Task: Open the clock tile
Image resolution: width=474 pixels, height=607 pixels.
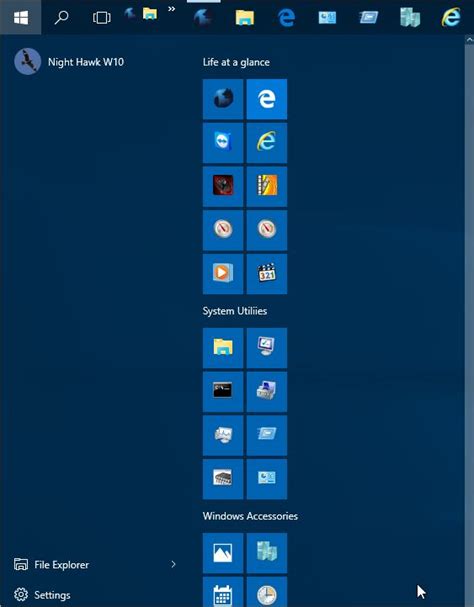Action: tap(267, 592)
